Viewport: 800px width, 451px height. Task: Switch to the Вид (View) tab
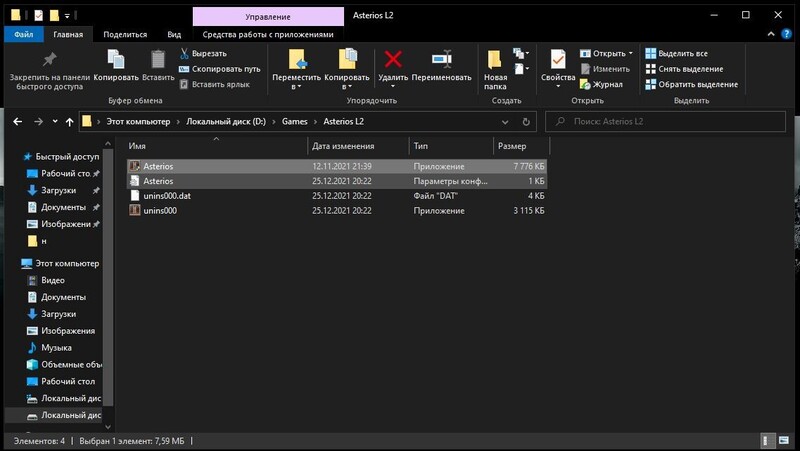[x=174, y=34]
